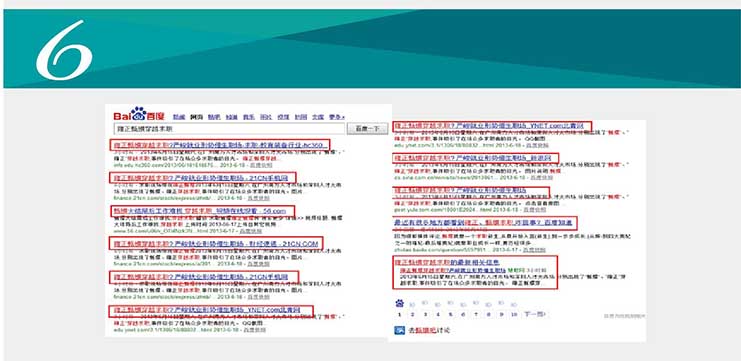Go to results page 10
The width and height of the screenshot is (741, 361).
click(514, 314)
